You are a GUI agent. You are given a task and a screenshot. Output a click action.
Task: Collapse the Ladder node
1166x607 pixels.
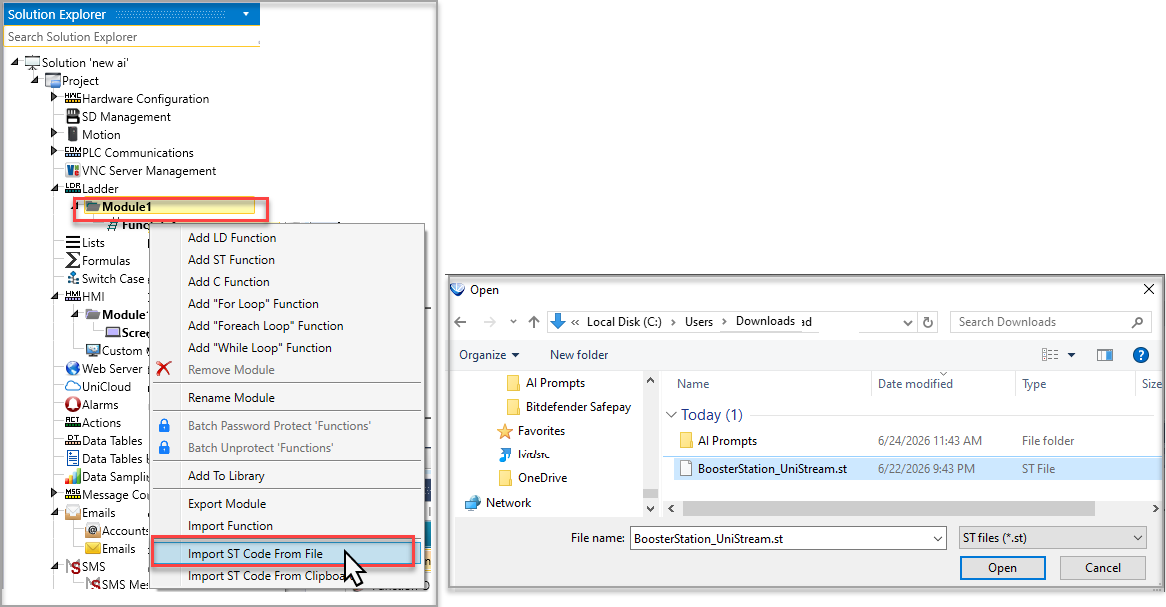[x=54, y=188]
